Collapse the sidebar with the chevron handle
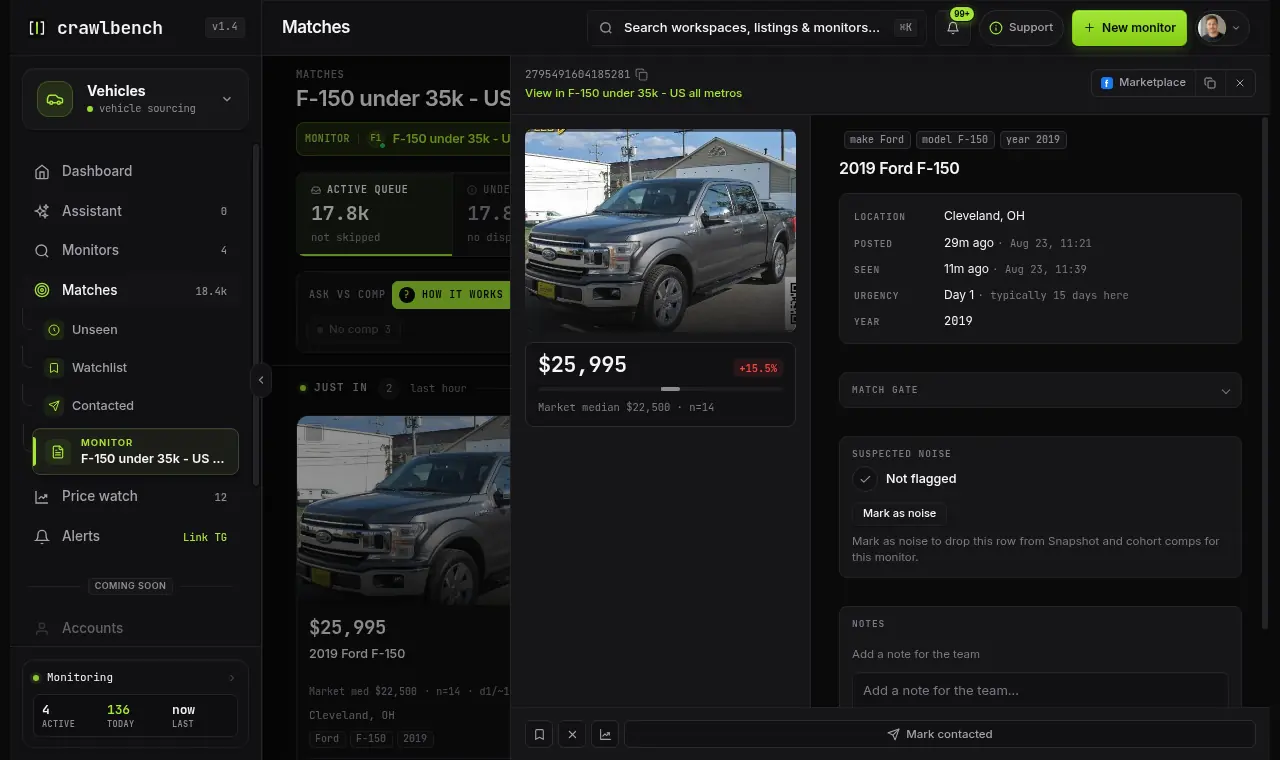1280x760 pixels. click(261, 380)
